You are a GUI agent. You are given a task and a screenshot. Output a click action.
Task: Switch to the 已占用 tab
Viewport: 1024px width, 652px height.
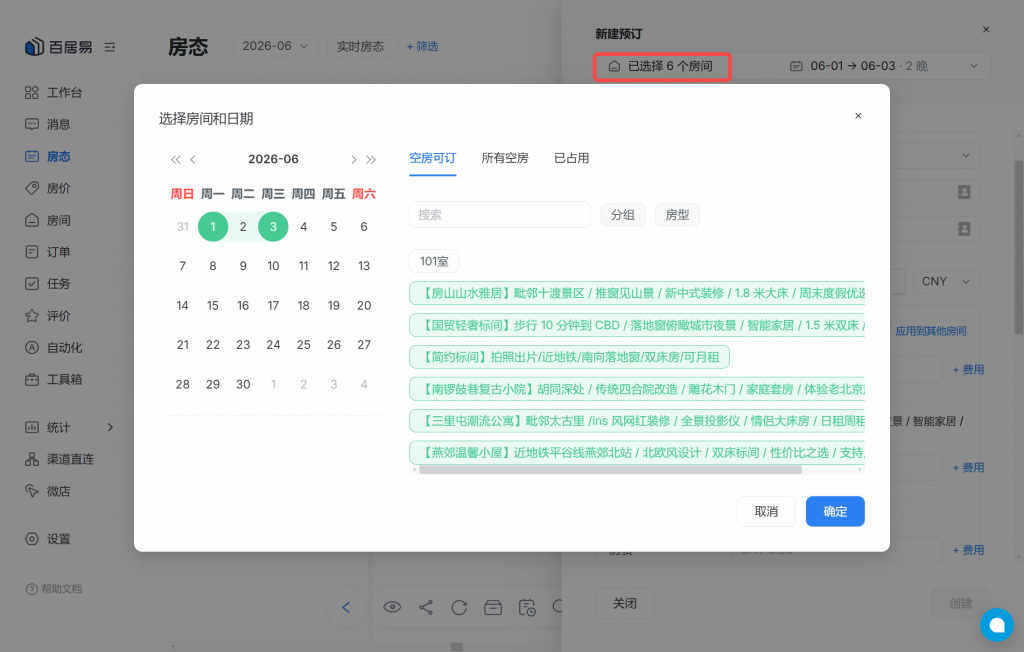pos(571,158)
